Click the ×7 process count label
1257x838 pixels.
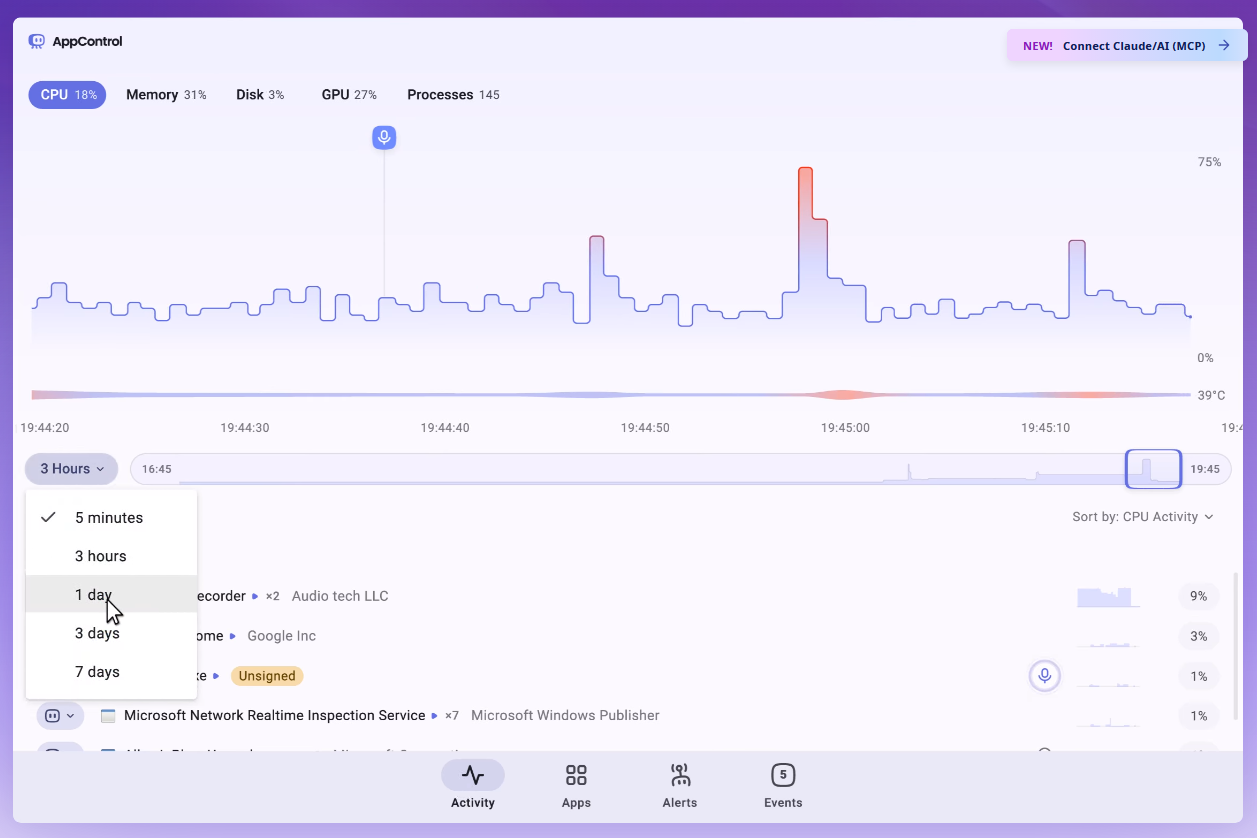pos(452,716)
